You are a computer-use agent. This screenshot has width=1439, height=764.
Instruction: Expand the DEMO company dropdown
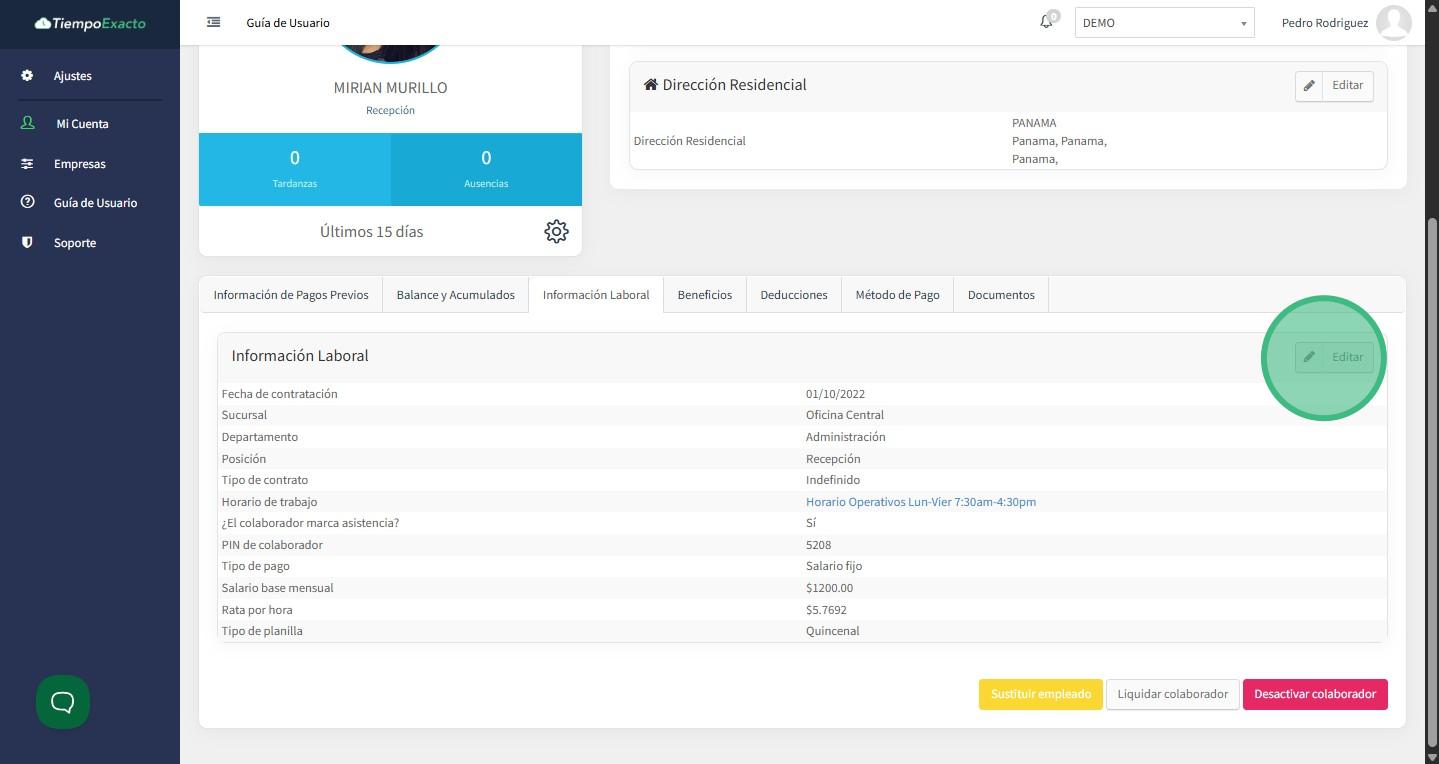pyautogui.click(x=1164, y=23)
